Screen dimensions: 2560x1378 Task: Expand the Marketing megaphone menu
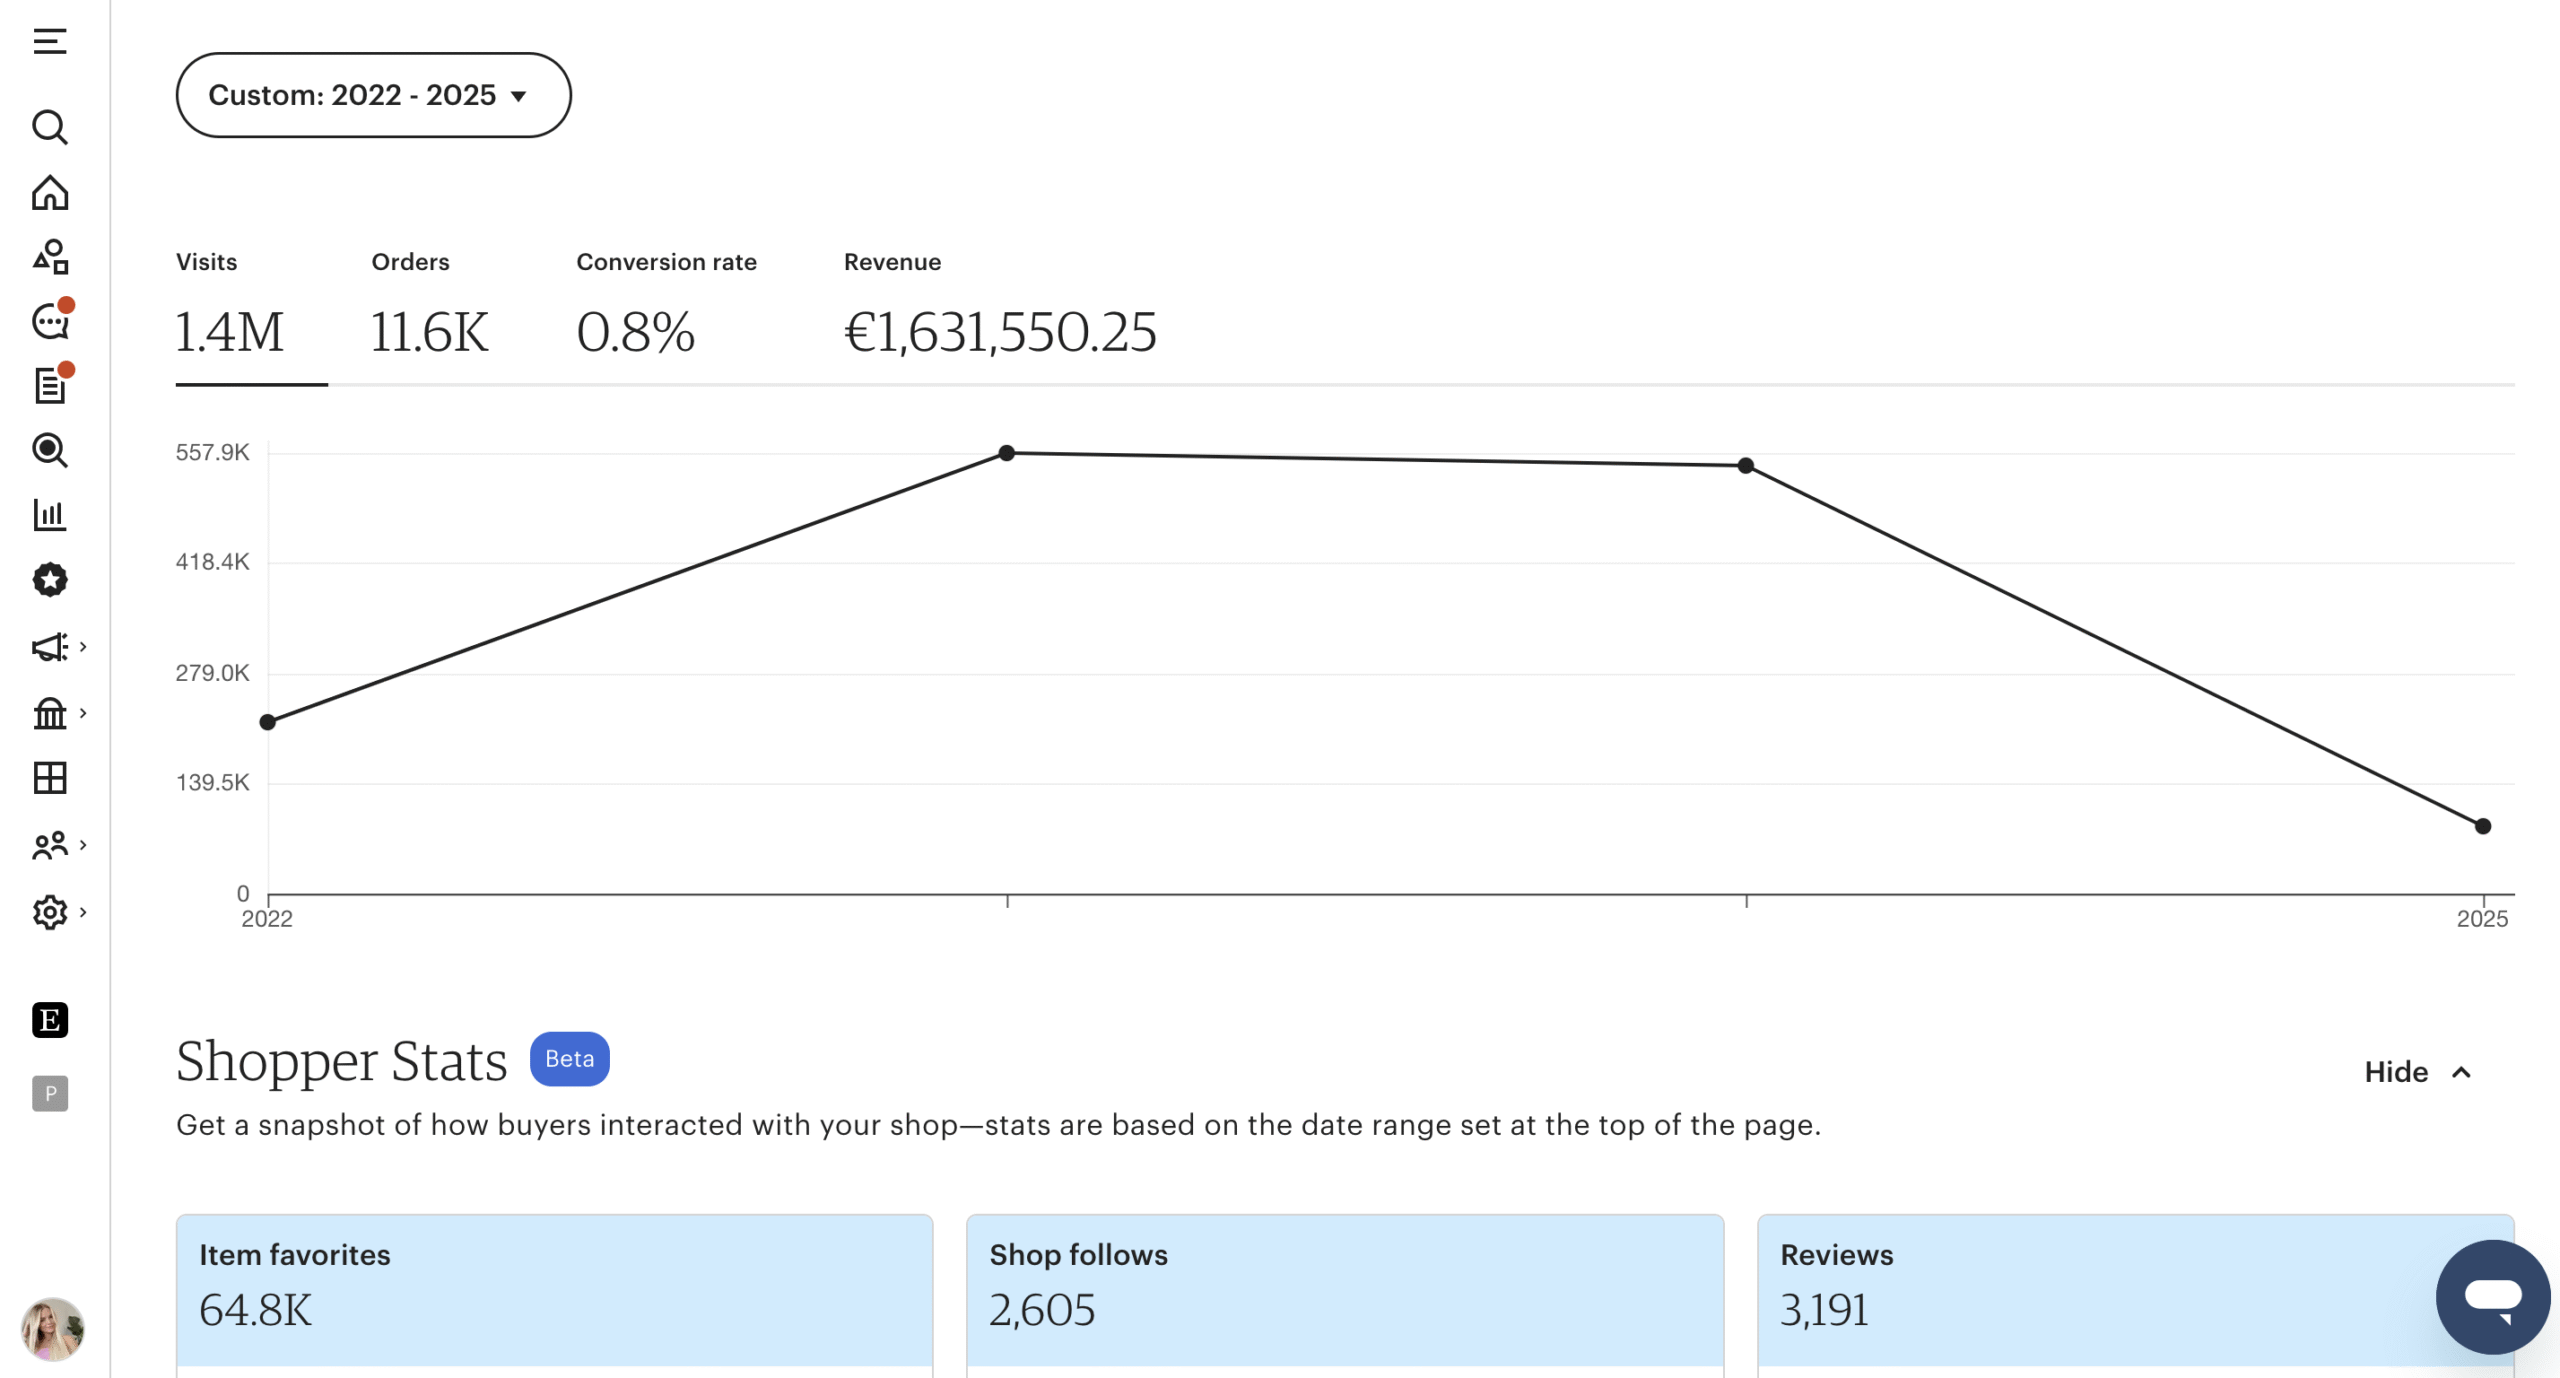(57, 647)
